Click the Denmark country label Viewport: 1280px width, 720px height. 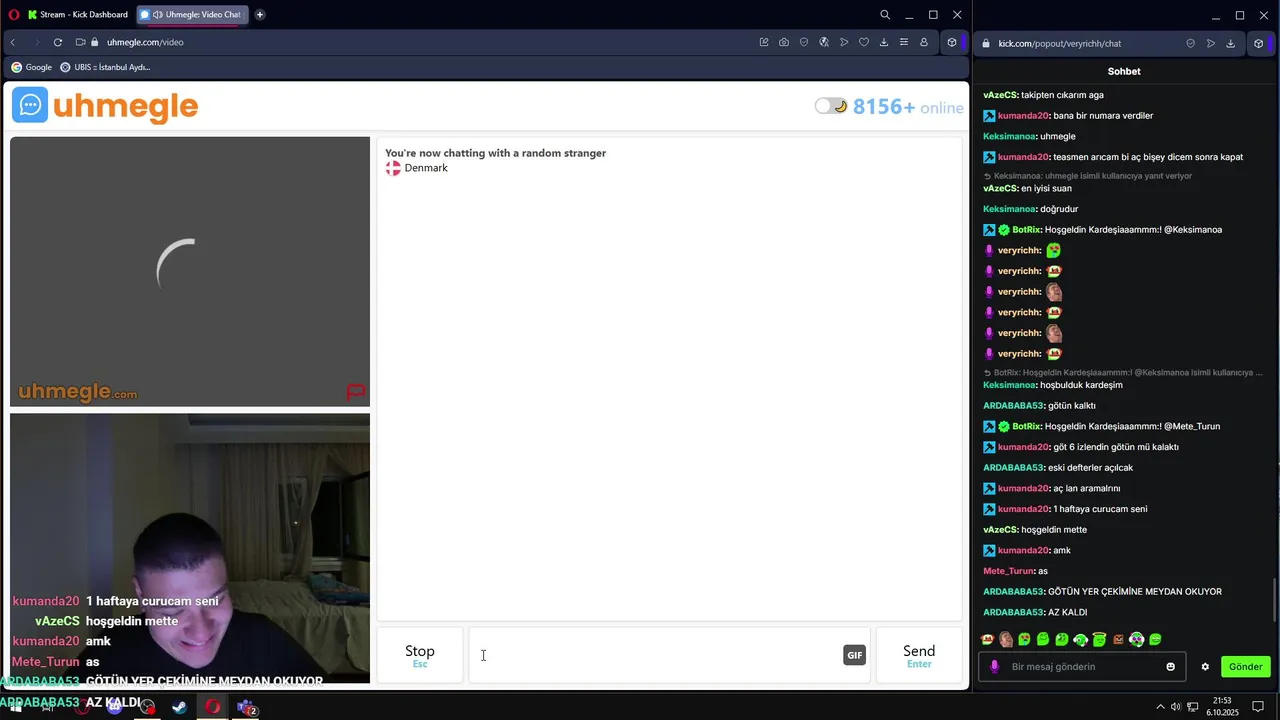coord(426,168)
